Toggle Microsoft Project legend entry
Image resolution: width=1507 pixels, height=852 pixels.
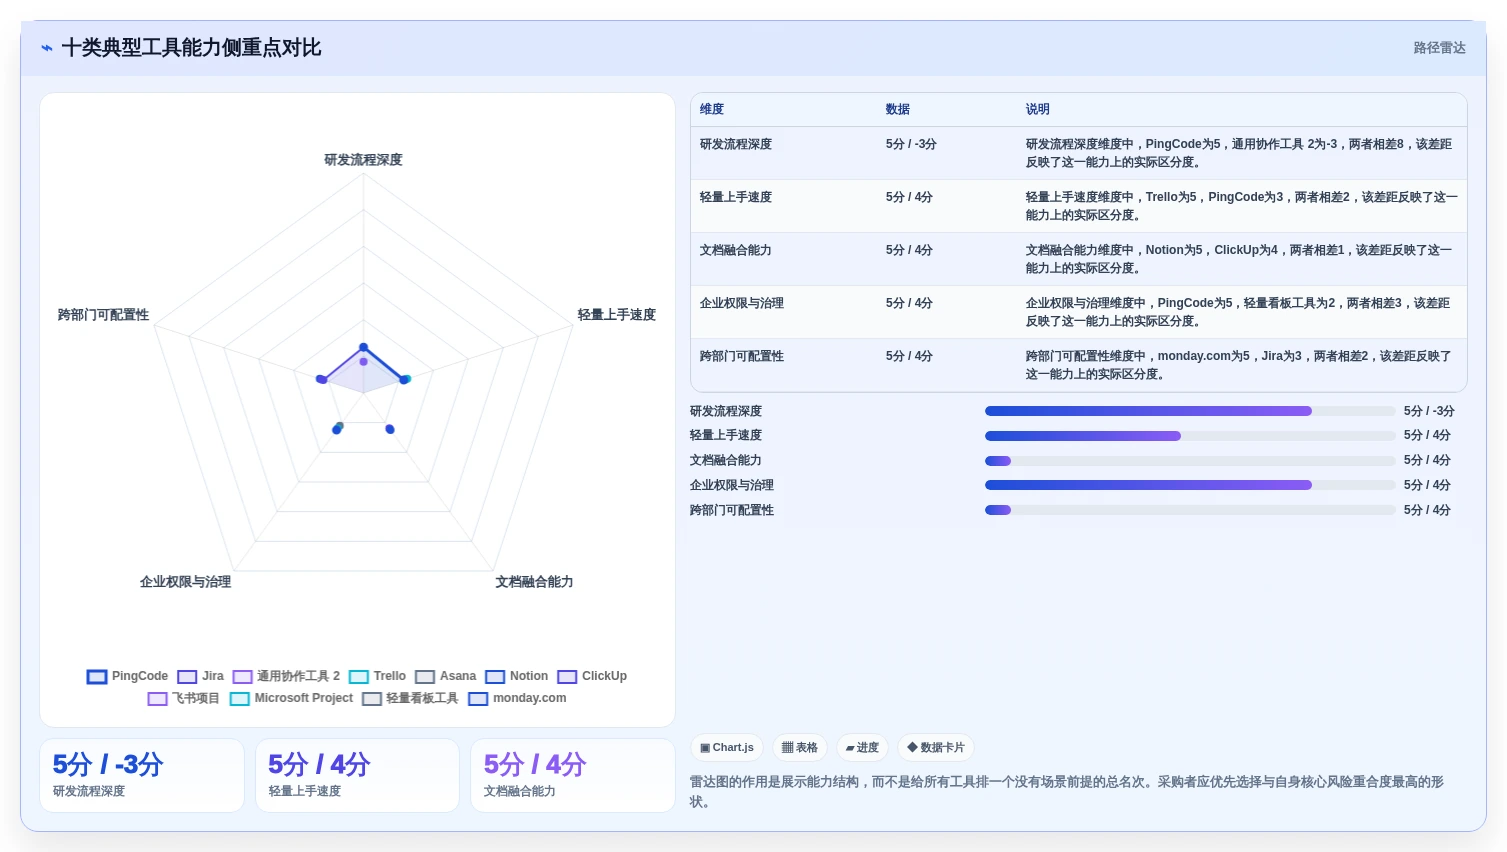[291, 698]
